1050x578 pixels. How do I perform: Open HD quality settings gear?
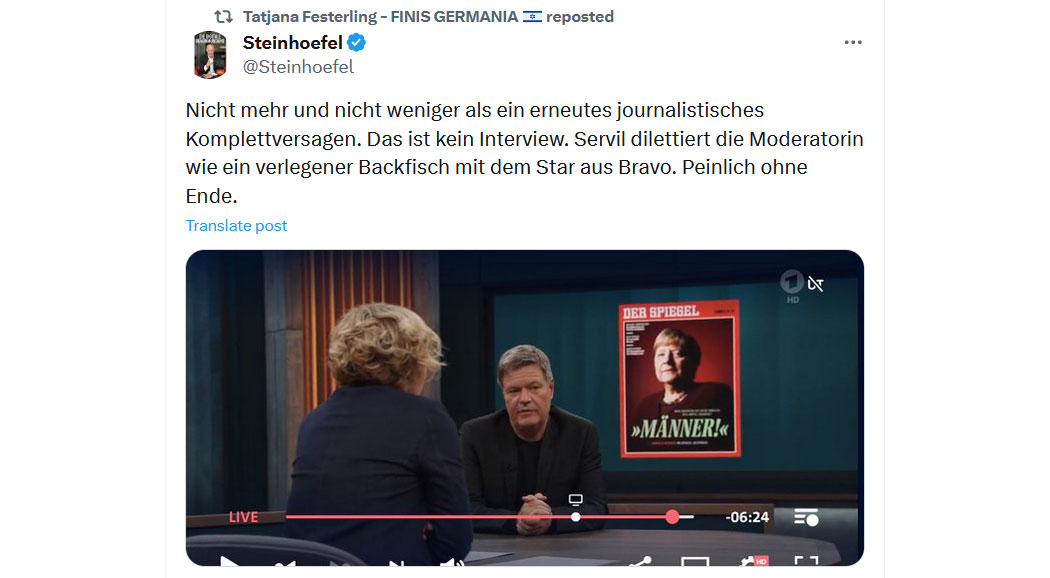753,561
